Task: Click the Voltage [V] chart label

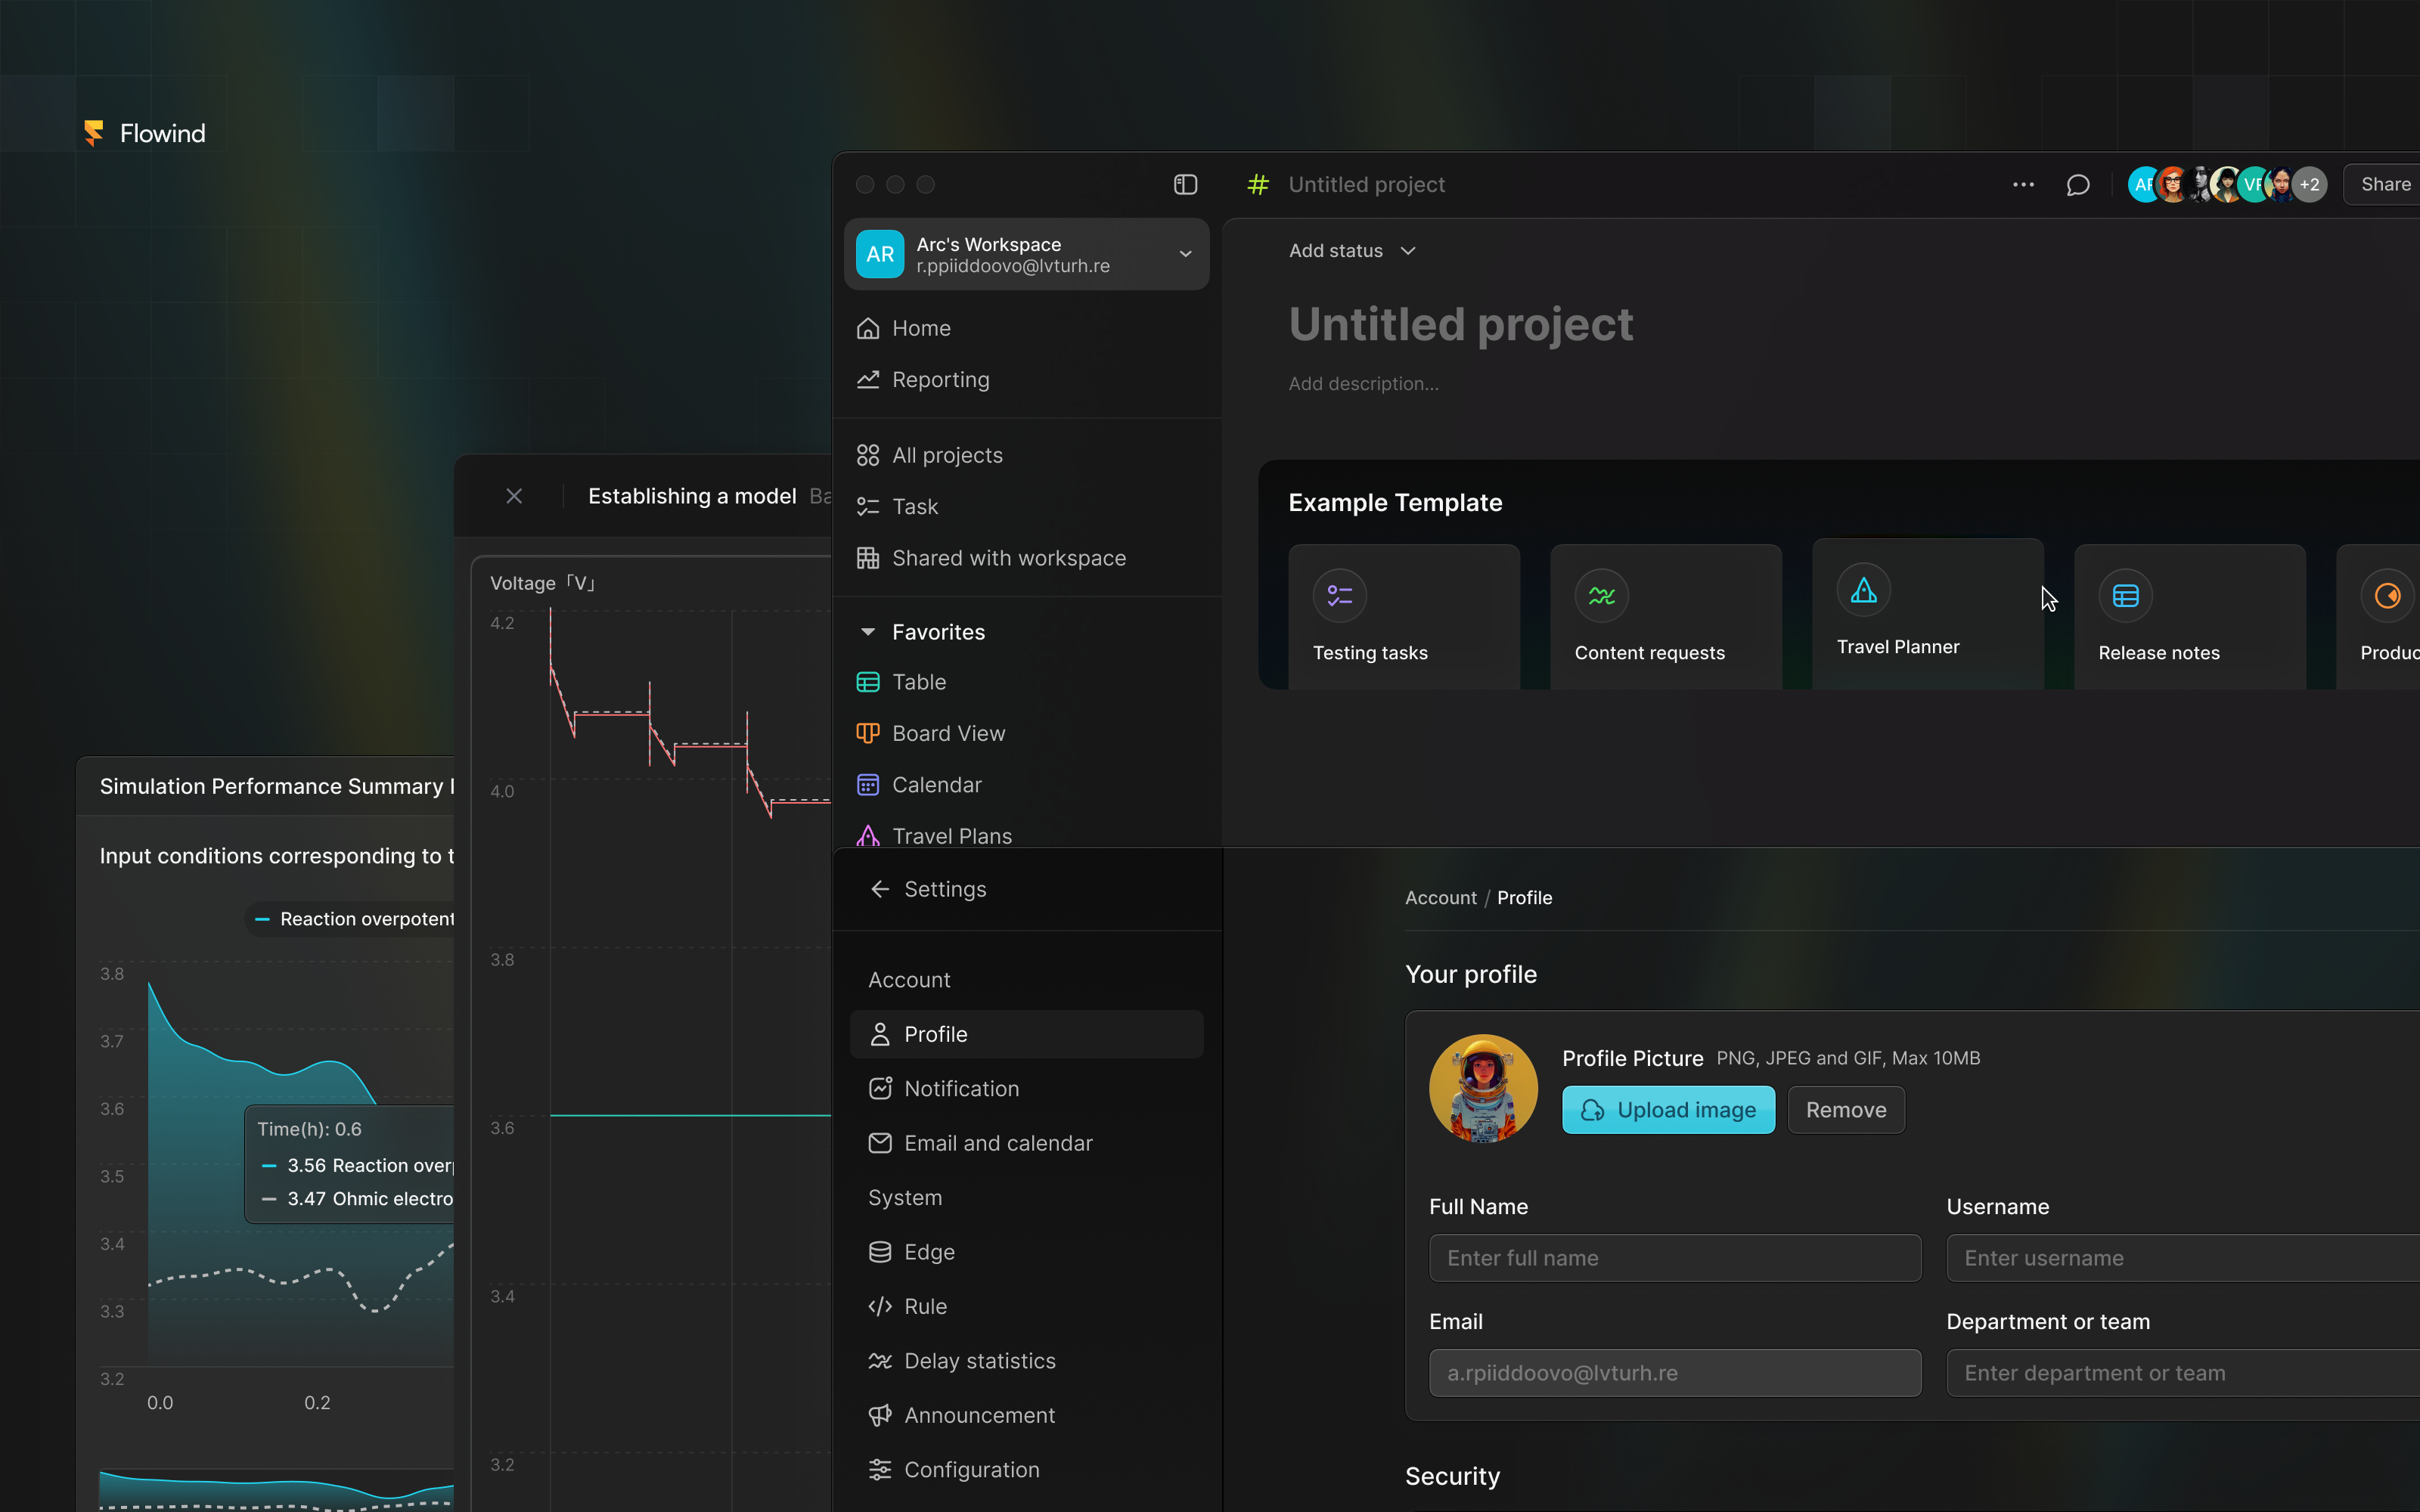Action: click(x=542, y=583)
